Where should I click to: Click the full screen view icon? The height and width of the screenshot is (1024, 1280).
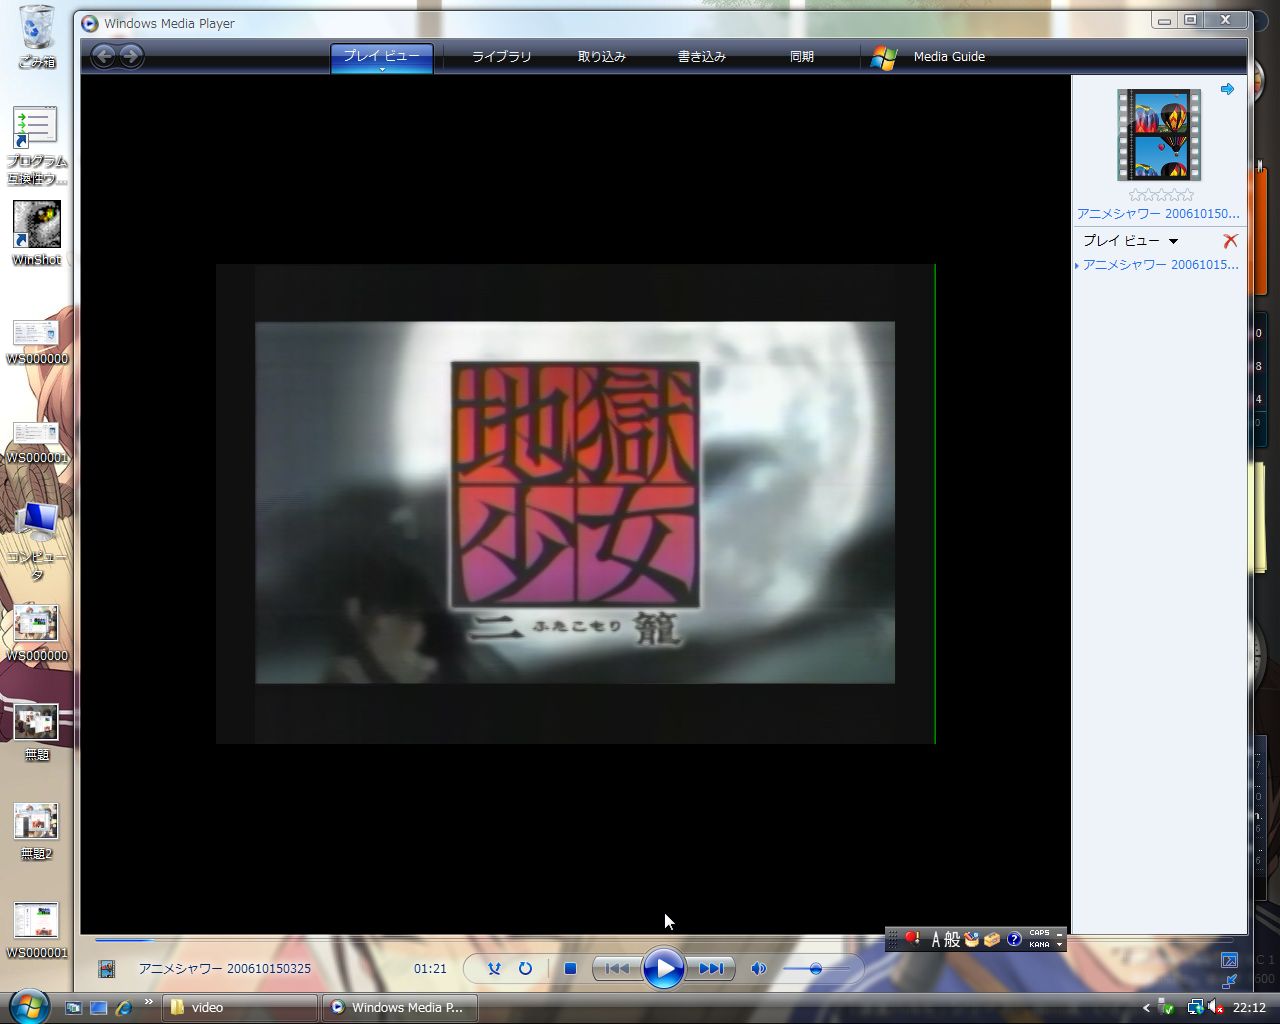tap(1230, 960)
